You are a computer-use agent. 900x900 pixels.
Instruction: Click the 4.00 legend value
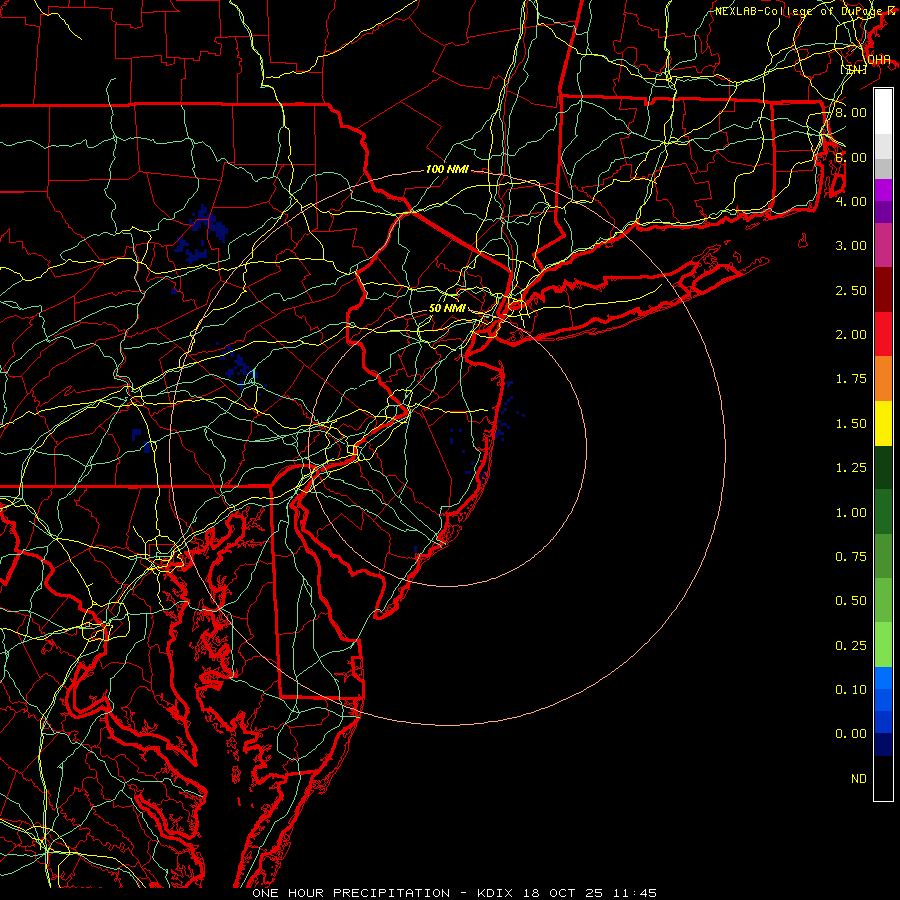[x=851, y=201]
